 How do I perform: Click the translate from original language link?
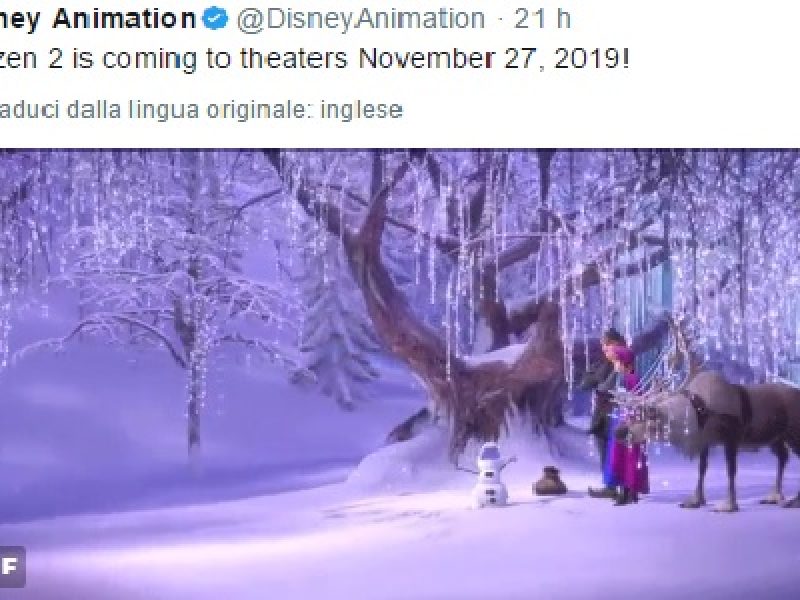[x=202, y=110]
